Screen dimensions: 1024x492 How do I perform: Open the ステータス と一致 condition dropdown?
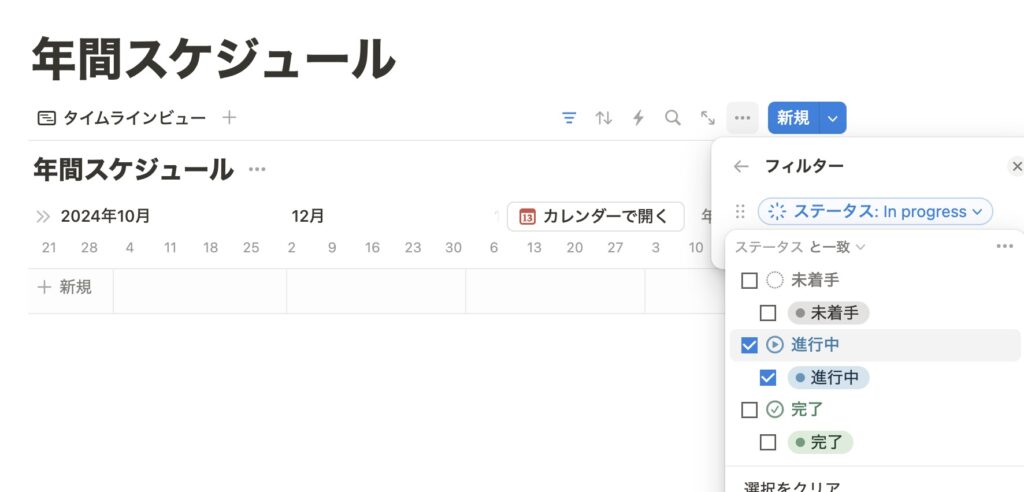(800, 247)
